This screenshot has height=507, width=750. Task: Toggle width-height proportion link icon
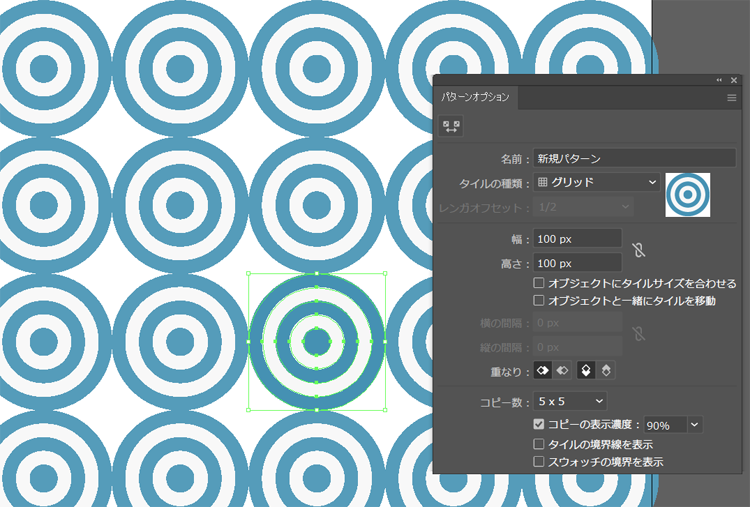[x=639, y=250]
